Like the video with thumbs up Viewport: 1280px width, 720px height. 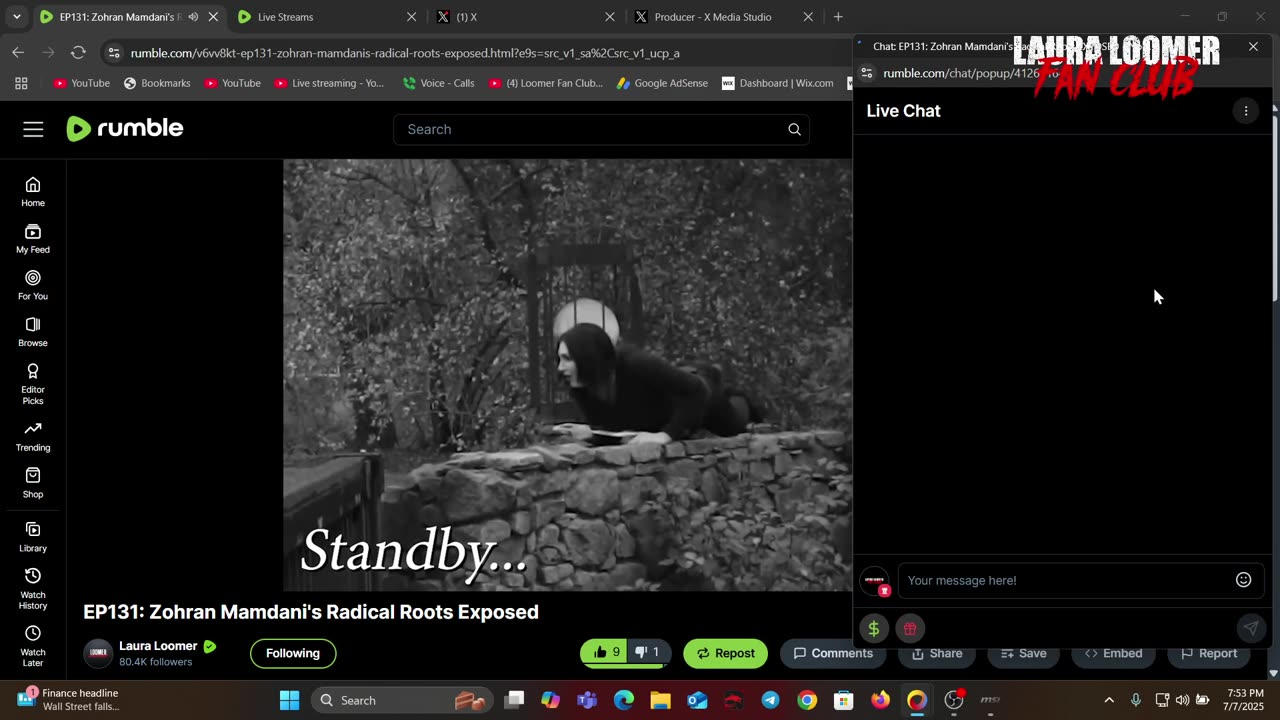607,653
